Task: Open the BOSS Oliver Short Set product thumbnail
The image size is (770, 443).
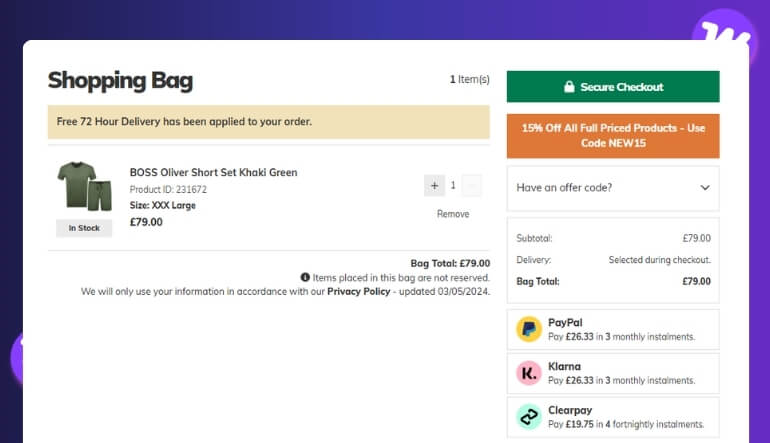Action: pos(84,186)
